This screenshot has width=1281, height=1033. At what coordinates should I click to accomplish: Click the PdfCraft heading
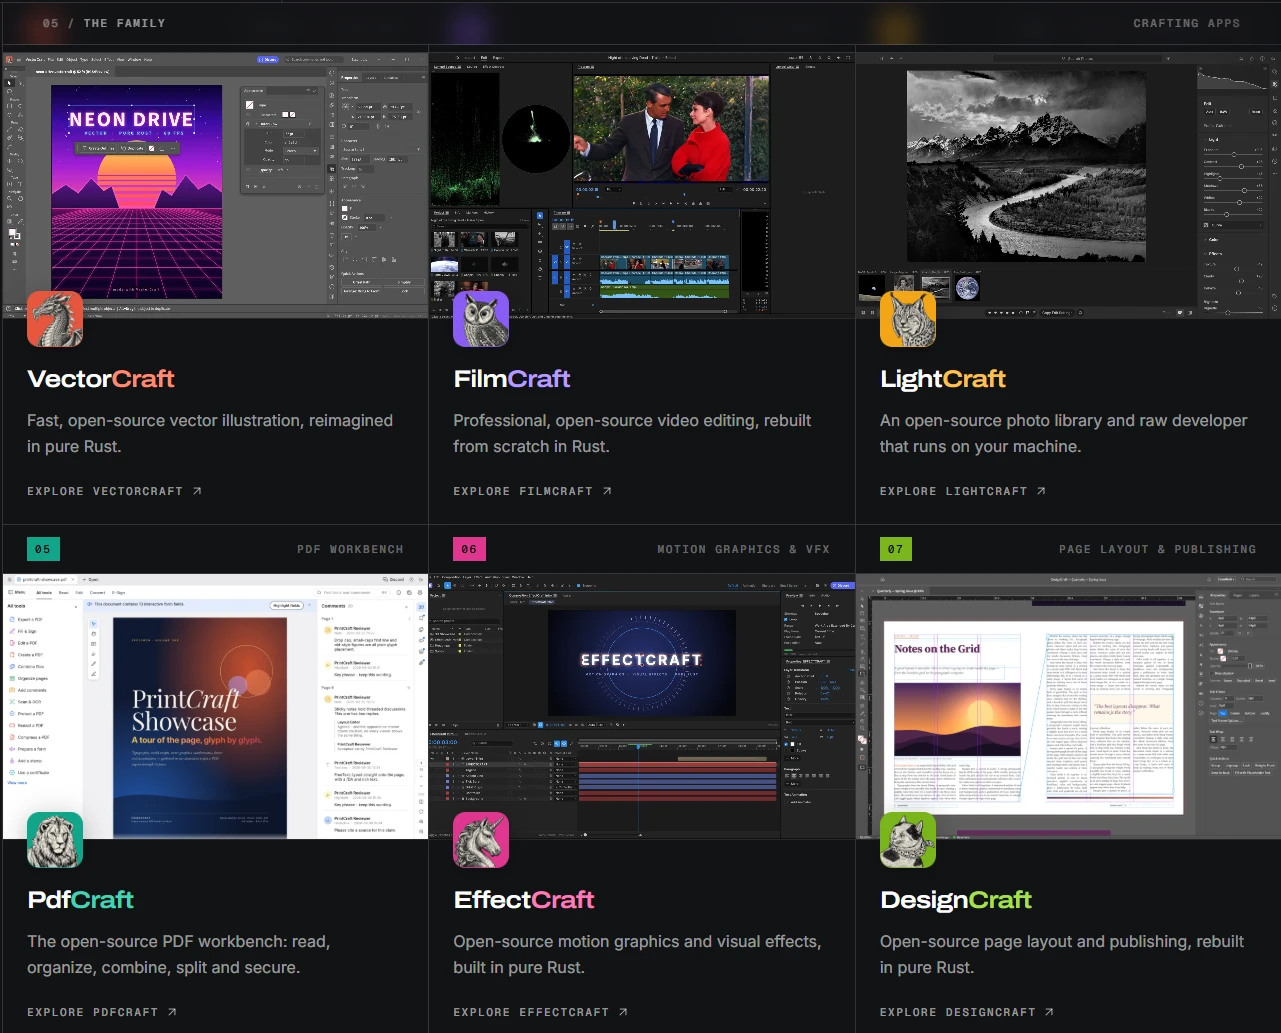pos(81,900)
